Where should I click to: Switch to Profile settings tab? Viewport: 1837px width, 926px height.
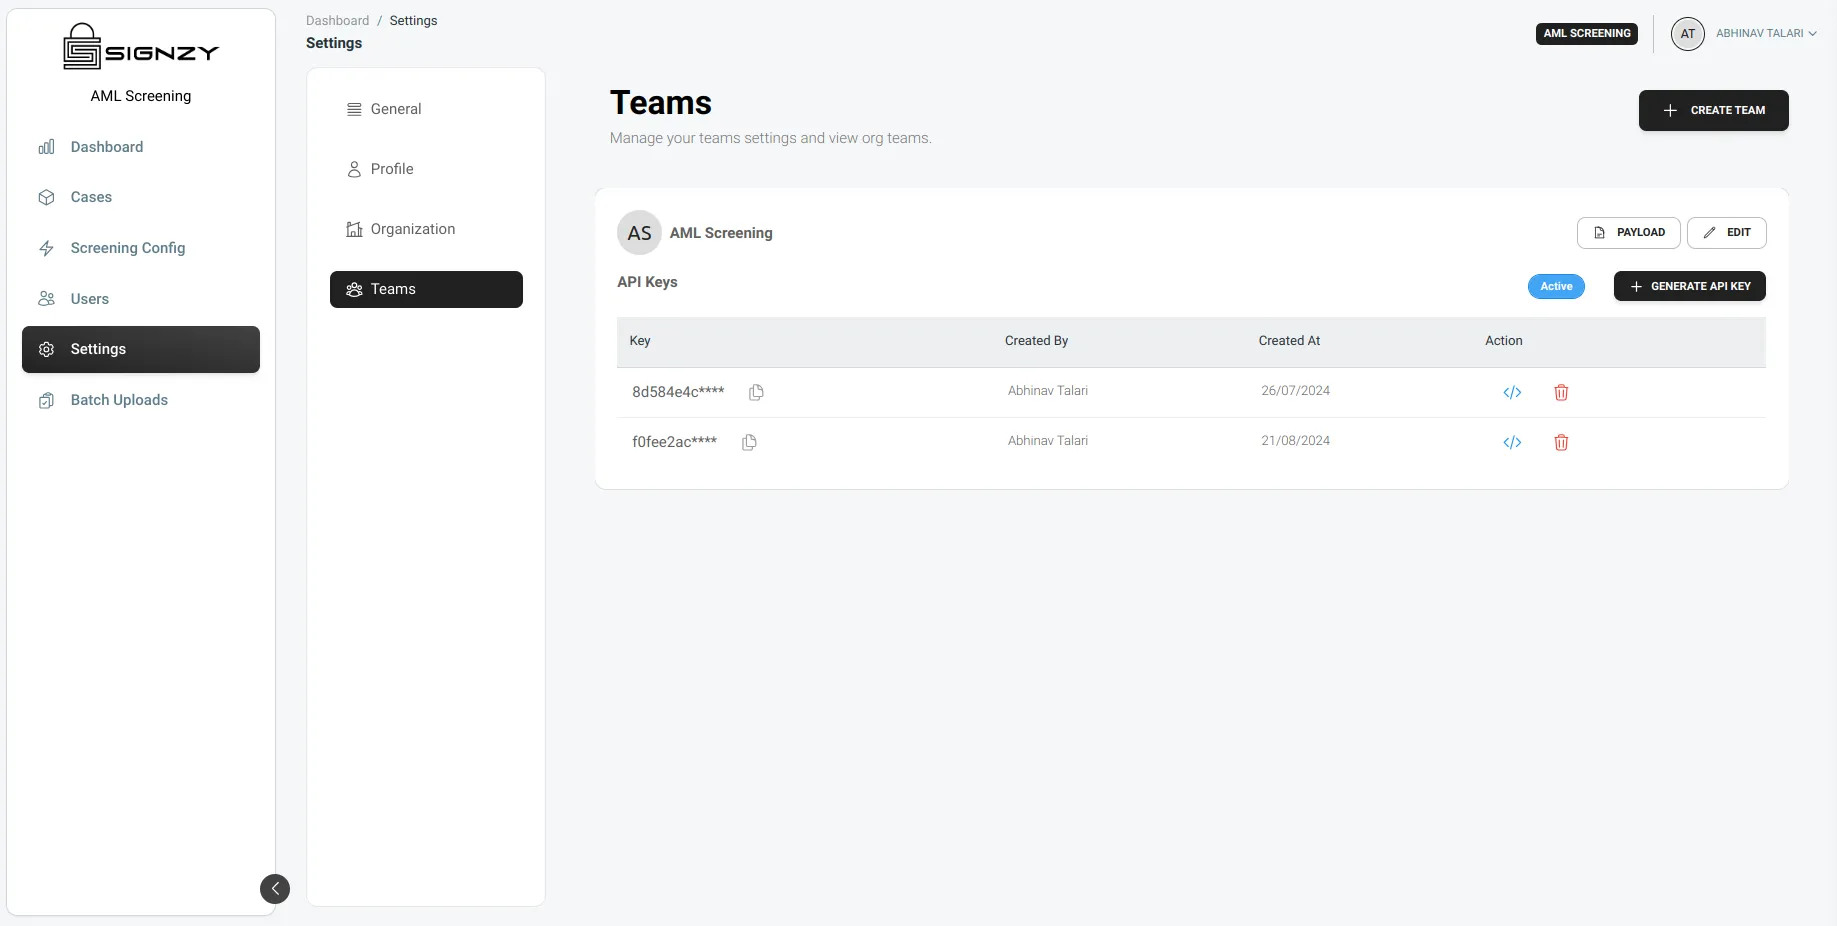tap(426, 169)
